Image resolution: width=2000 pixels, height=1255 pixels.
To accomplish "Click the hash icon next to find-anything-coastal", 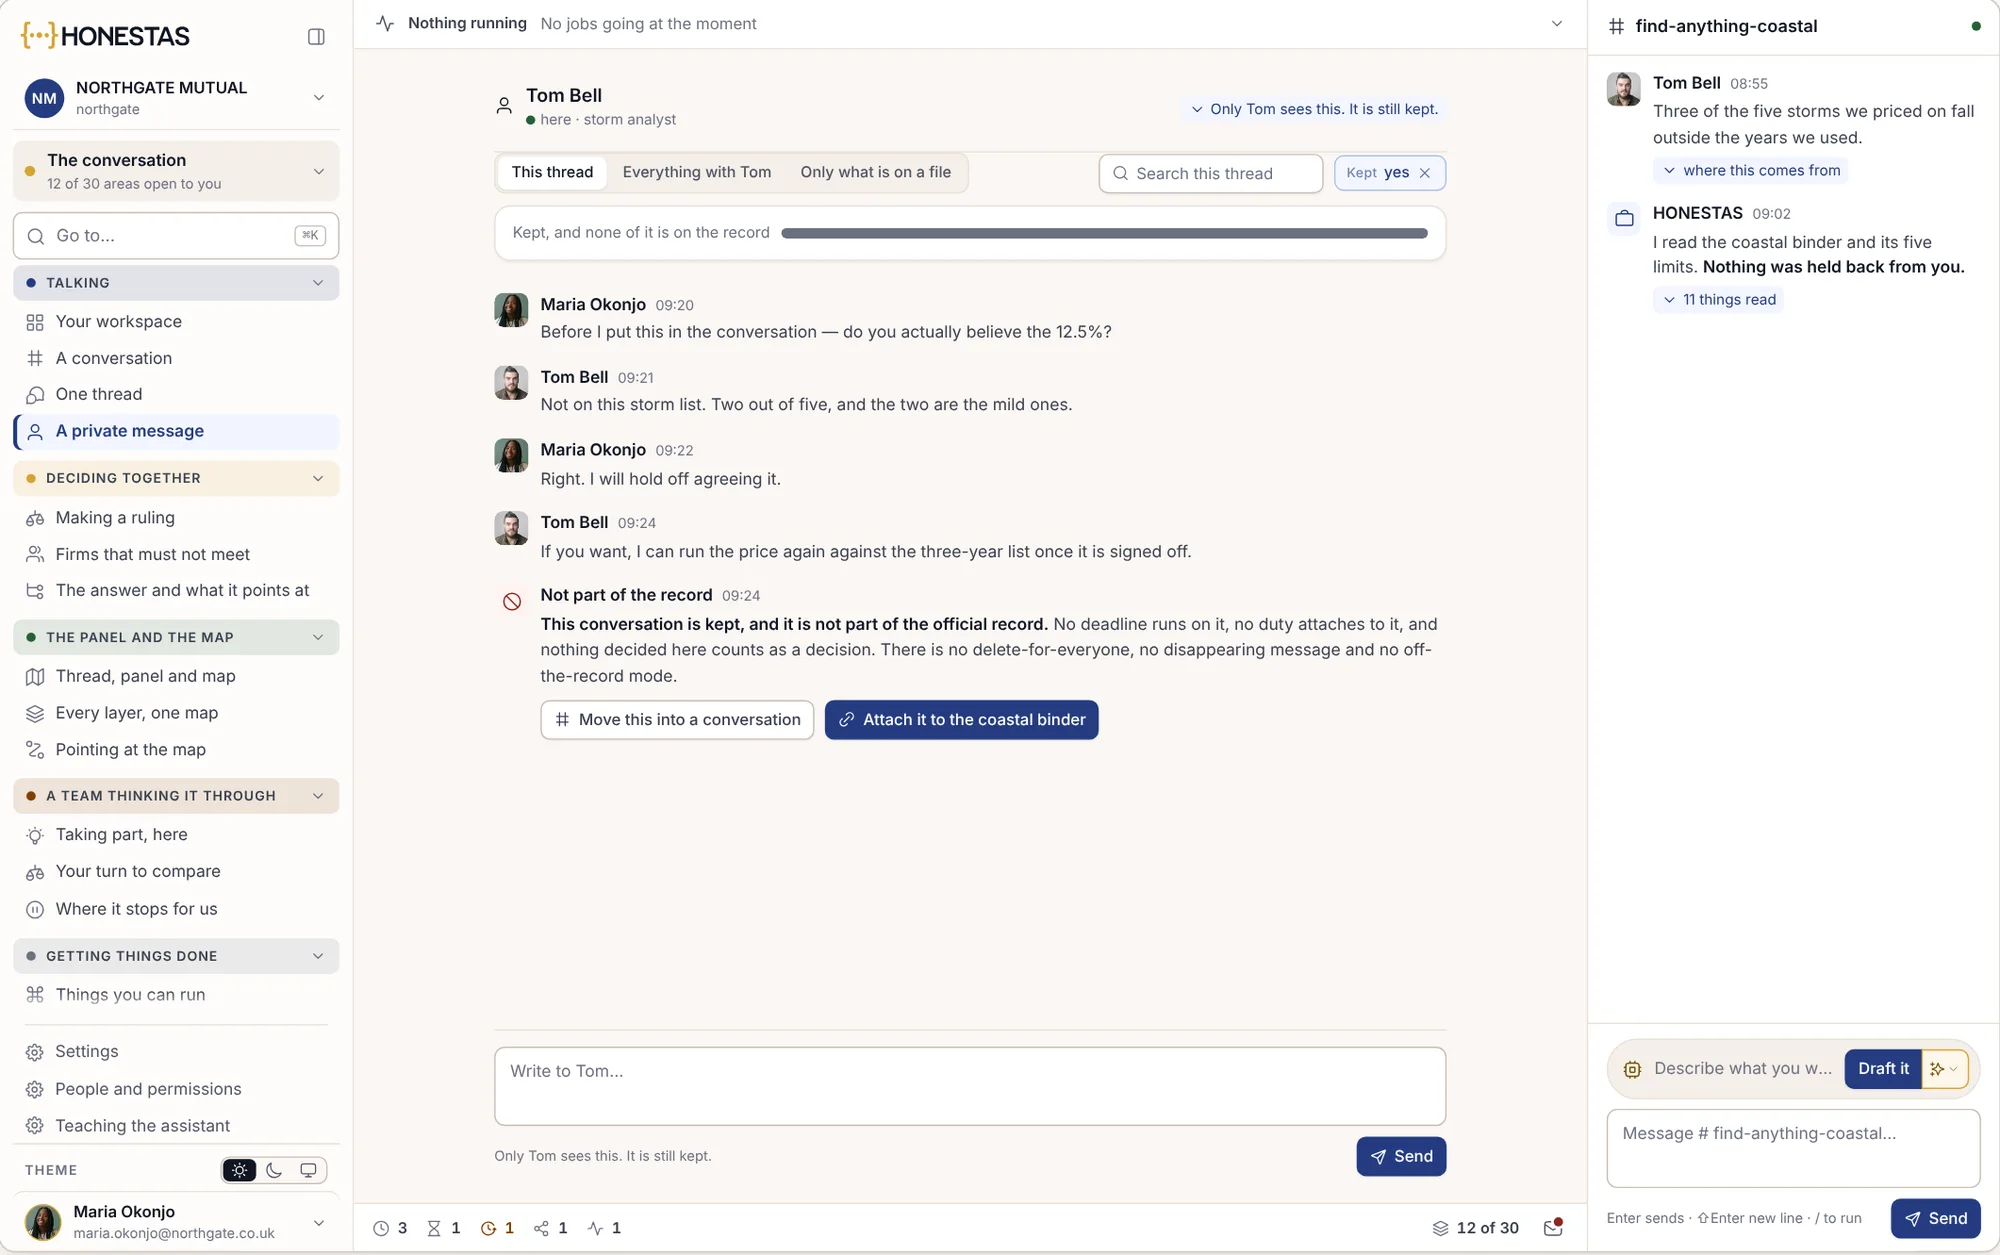I will pyautogui.click(x=1616, y=26).
